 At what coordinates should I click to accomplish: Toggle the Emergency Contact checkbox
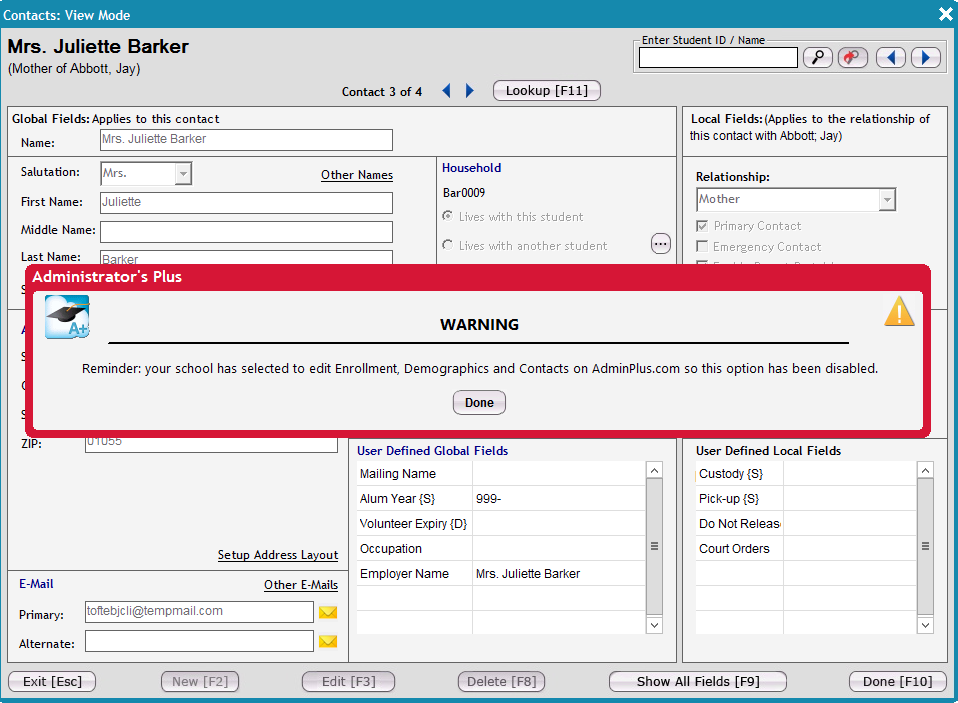tap(702, 246)
